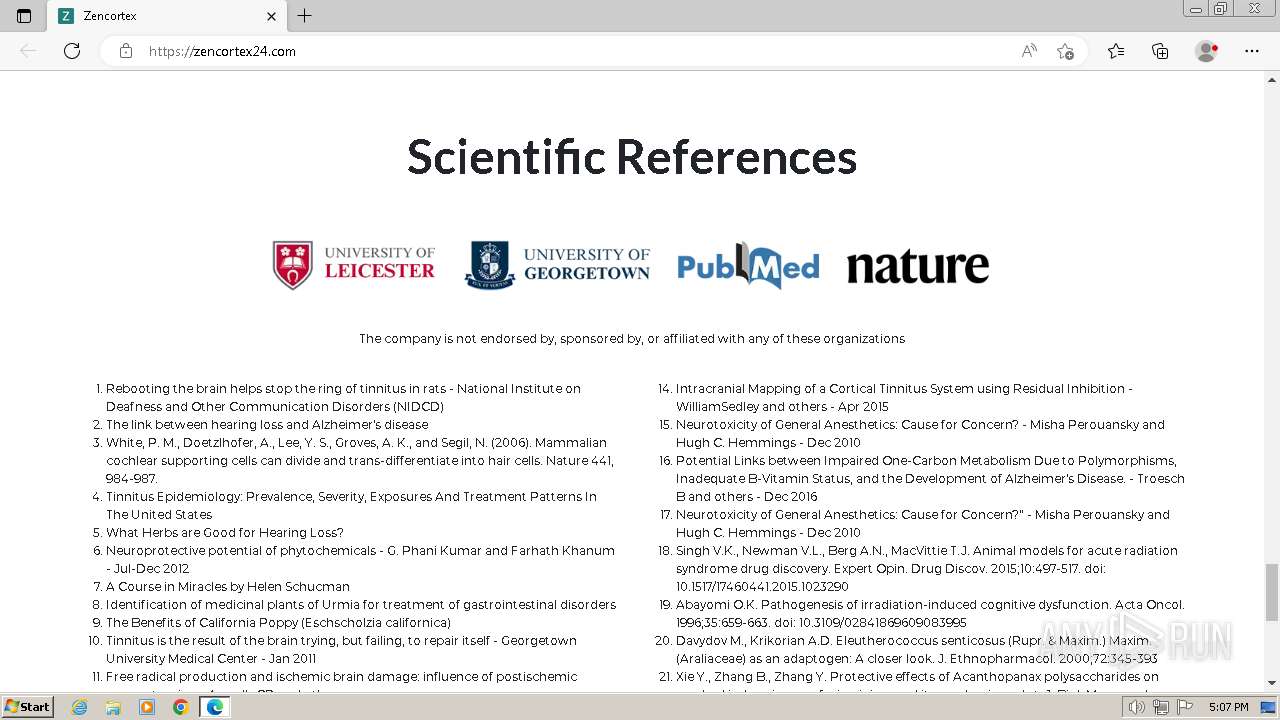Click the PubMed logo
The width and height of the screenshot is (1280, 720).
coord(748,266)
